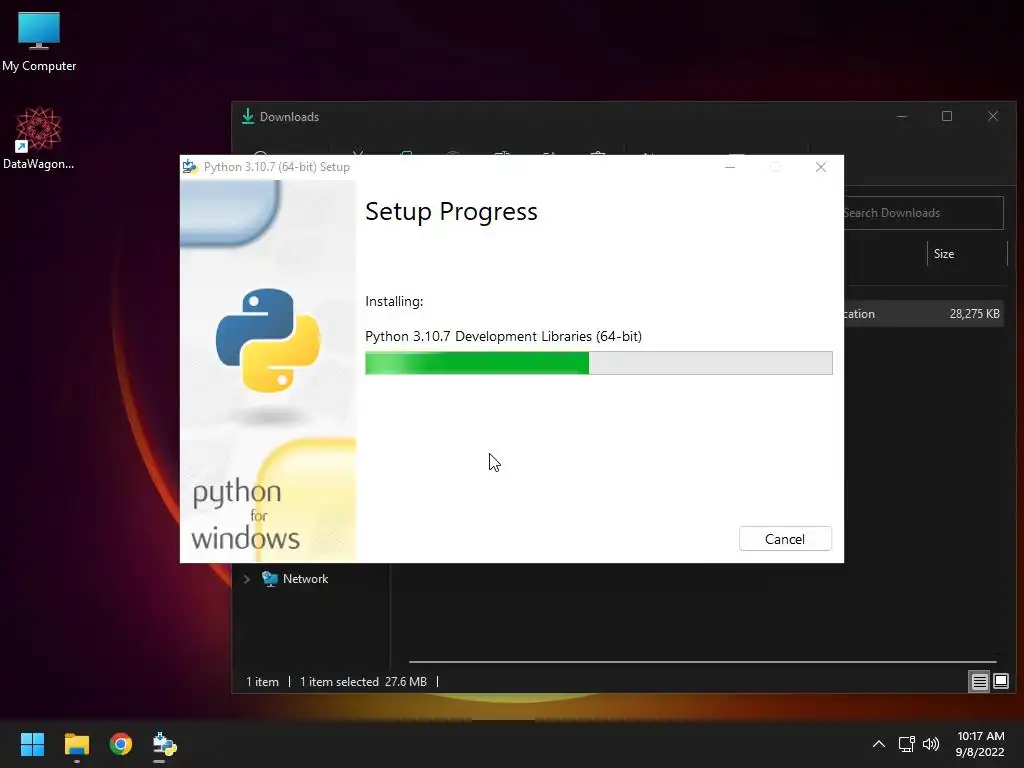Show hidden system tray icons
Image resolution: width=1024 pixels, height=768 pixels.
[x=879, y=744]
